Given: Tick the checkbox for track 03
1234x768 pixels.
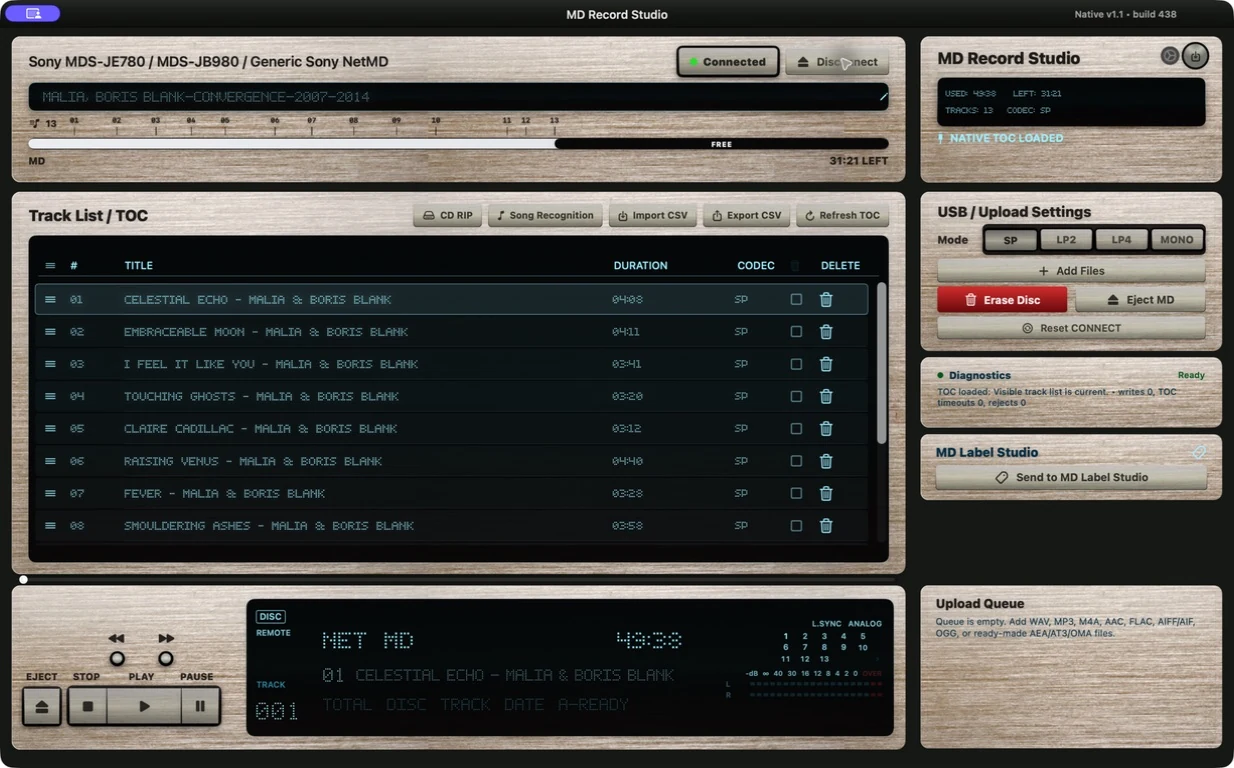Looking at the screenshot, I should [x=796, y=364].
